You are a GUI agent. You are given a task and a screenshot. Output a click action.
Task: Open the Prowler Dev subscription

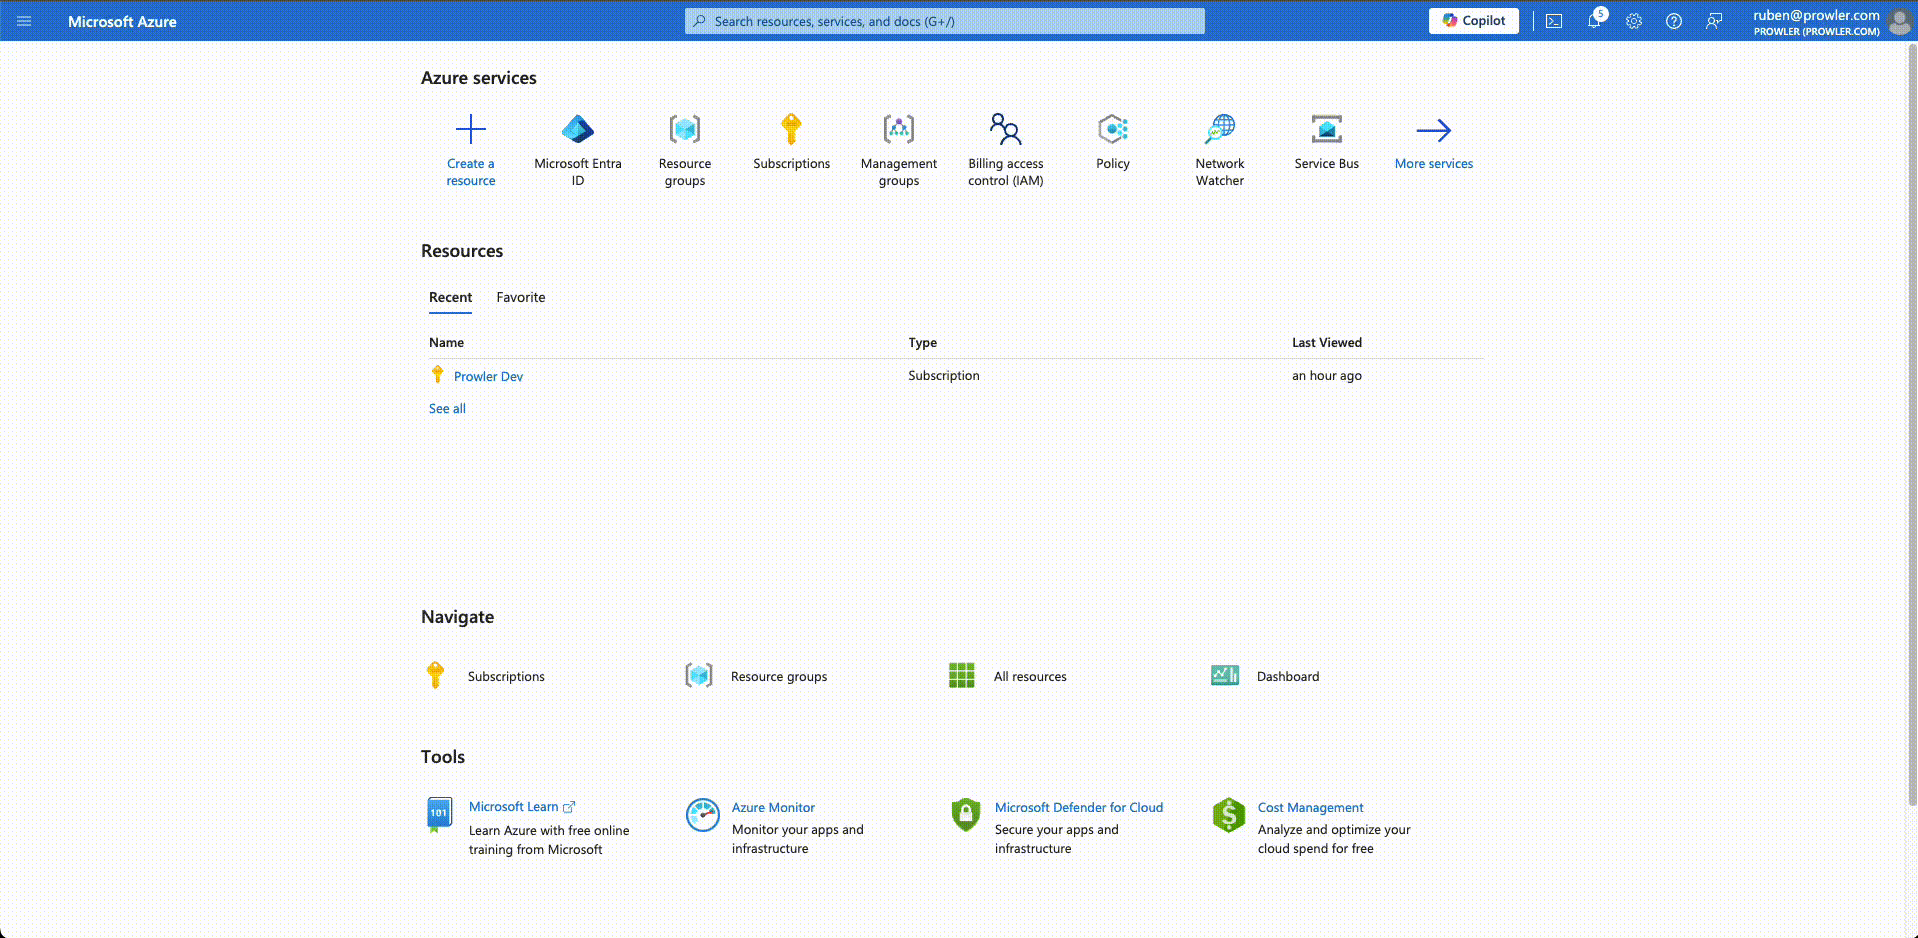(489, 376)
